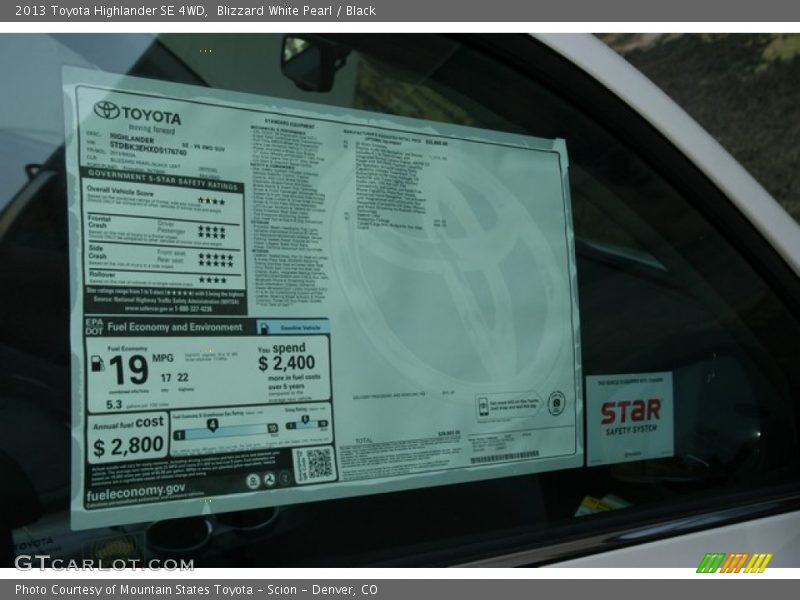Image resolution: width=800 pixels, height=600 pixels.
Task: Click the 'Gasoline Vehicle' label tab
Action: [293, 327]
